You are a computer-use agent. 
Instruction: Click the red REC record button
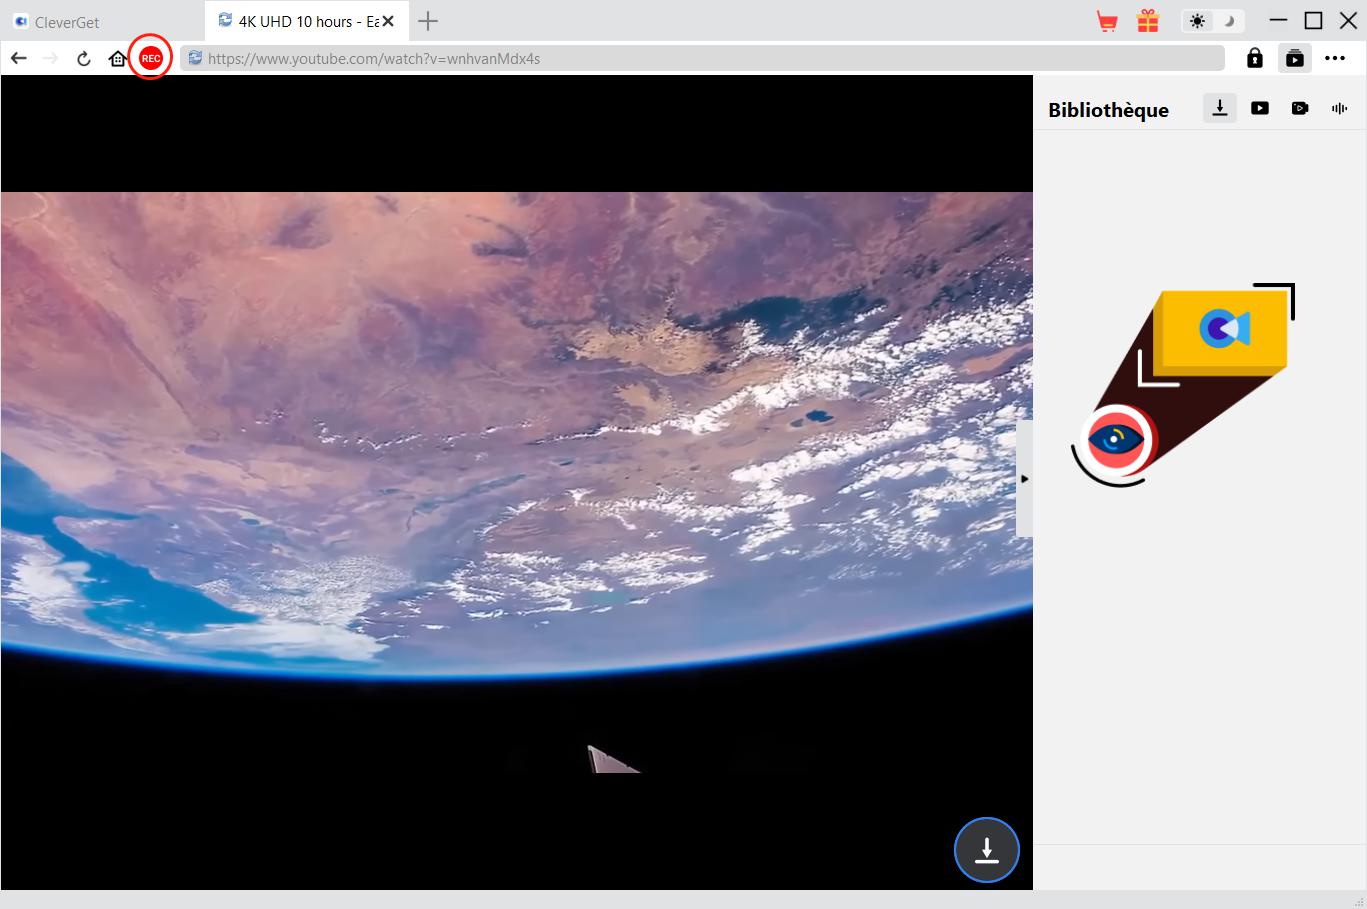[x=150, y=58]
